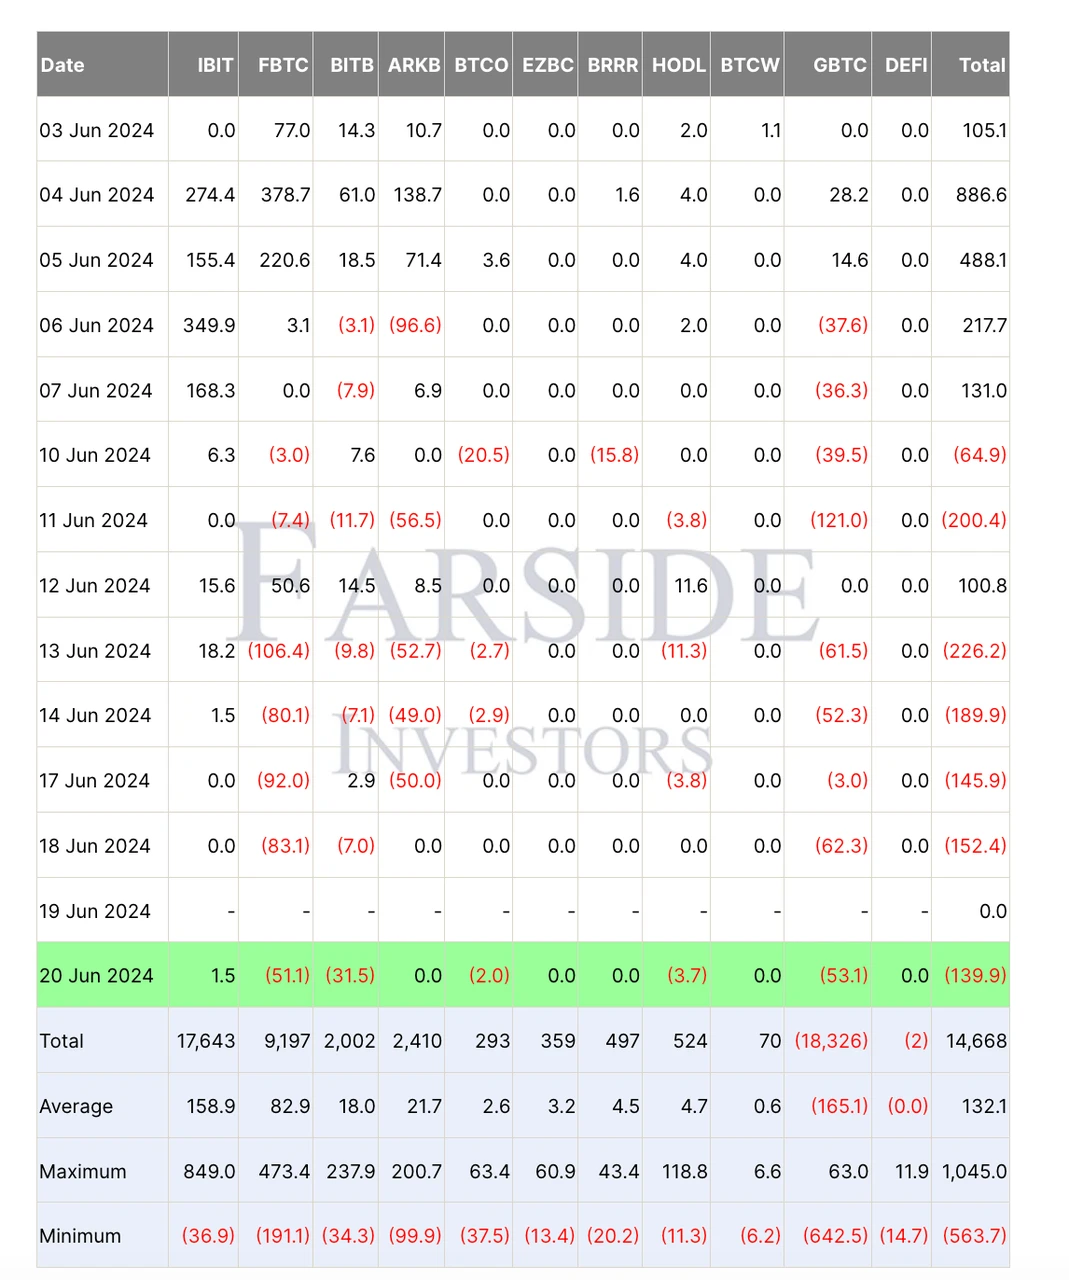This screenshot has height=1280, width=1069.
Task: Click the IBIT column header
Action: [x=214, y=65]
